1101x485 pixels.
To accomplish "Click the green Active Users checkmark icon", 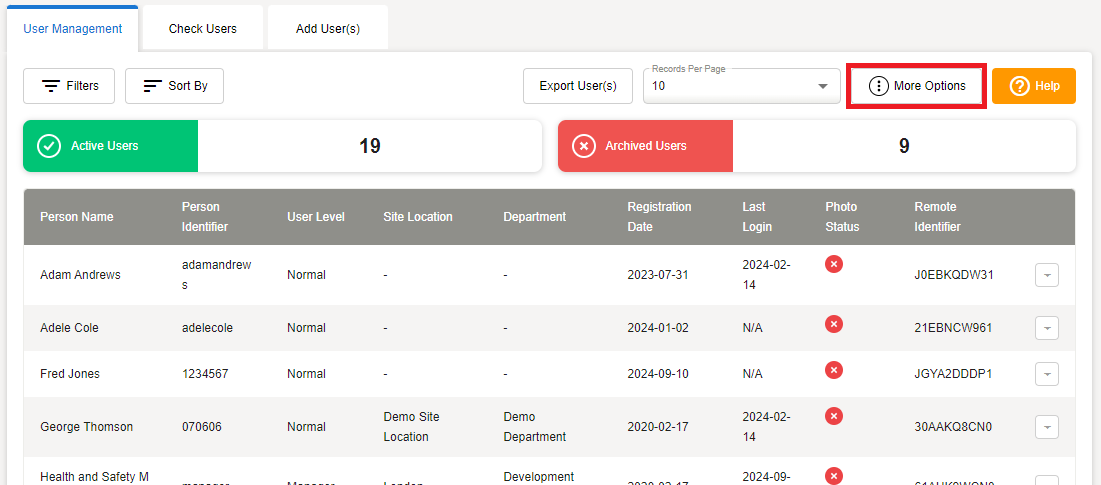I will pos(49,146).
